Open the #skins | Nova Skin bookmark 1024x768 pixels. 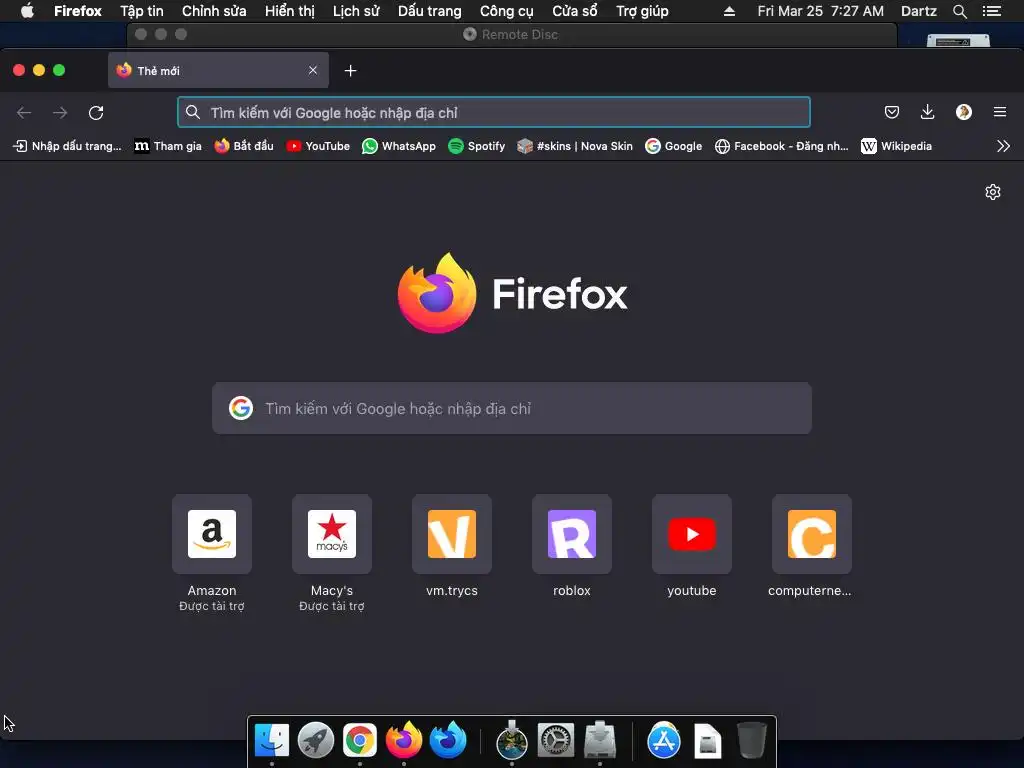[575, 146]
